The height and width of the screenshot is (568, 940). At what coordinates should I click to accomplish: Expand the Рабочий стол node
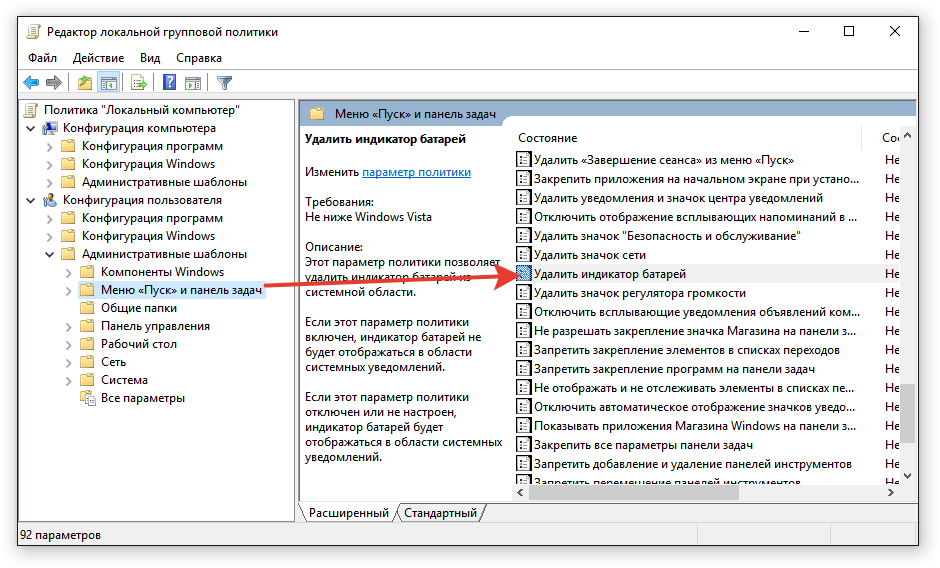[x=68, y=345]
